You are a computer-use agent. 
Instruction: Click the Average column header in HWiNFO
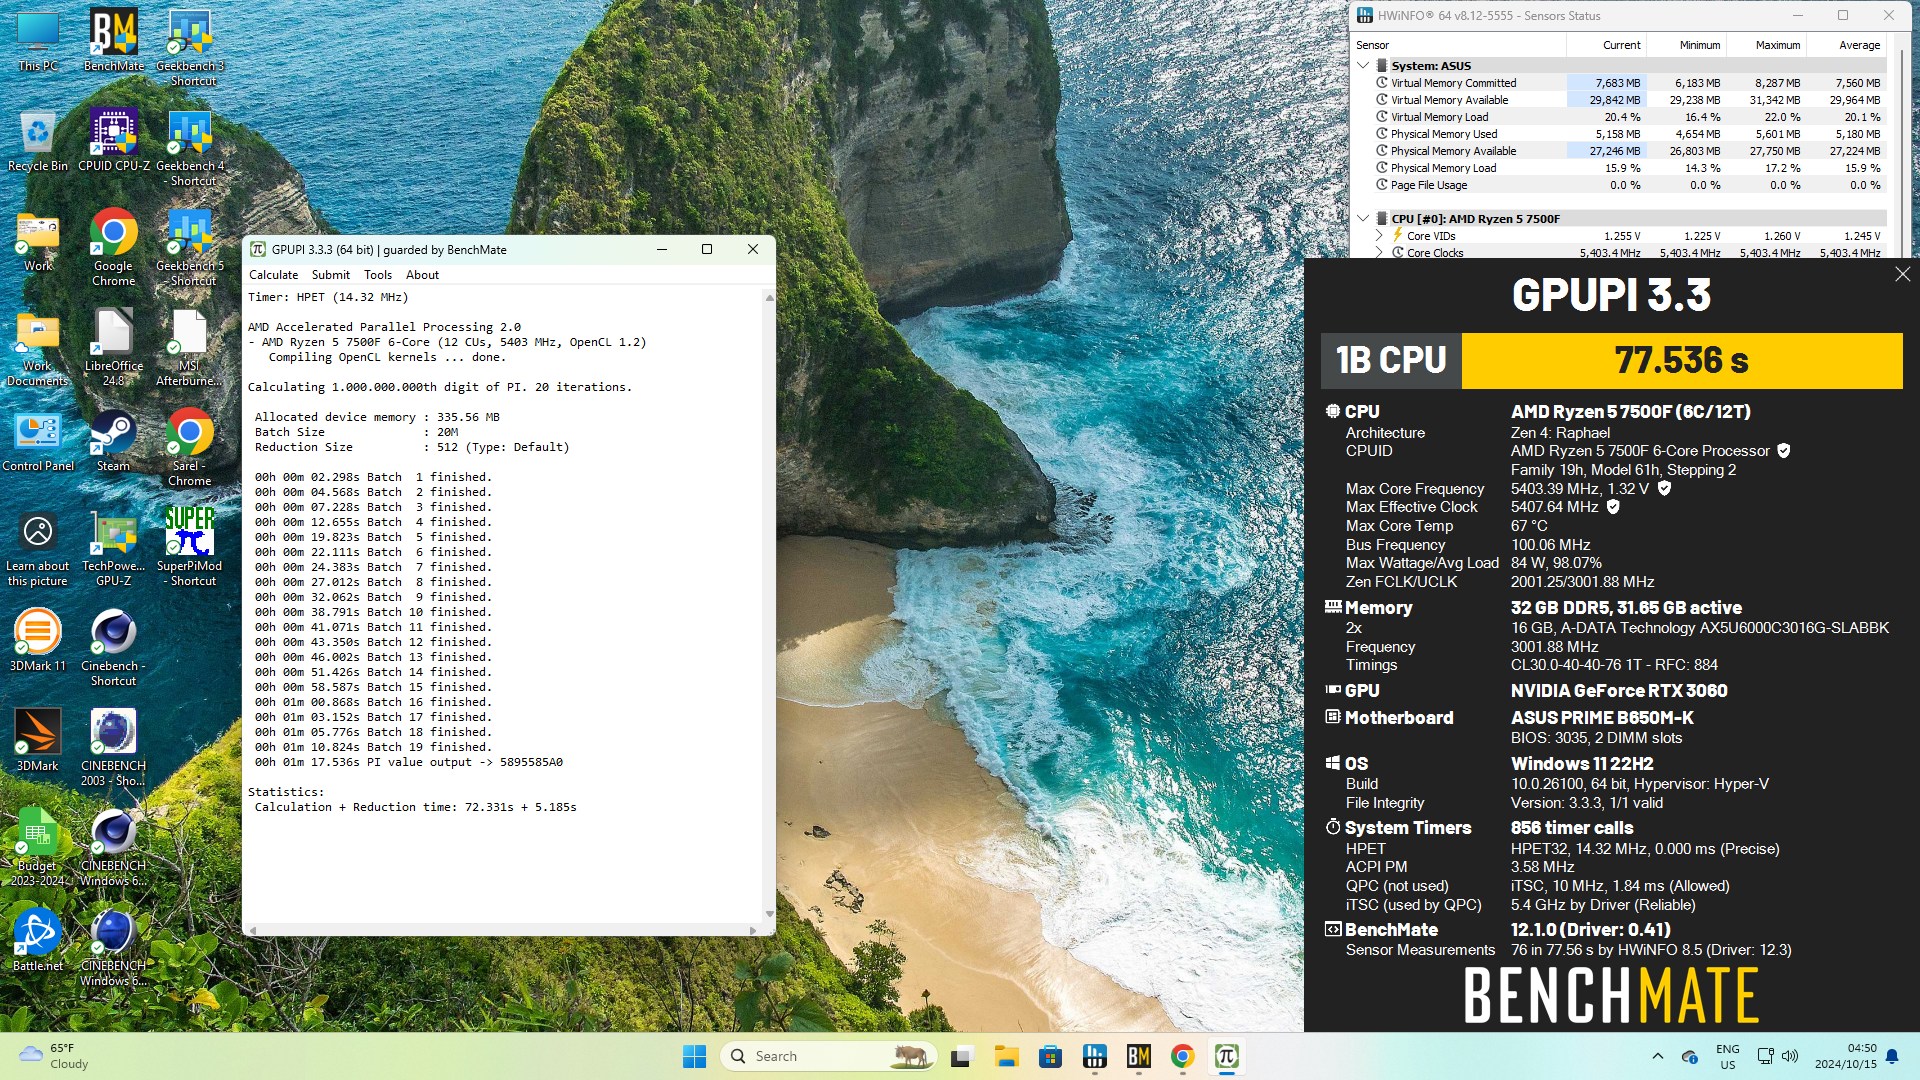coord(1846,45)
